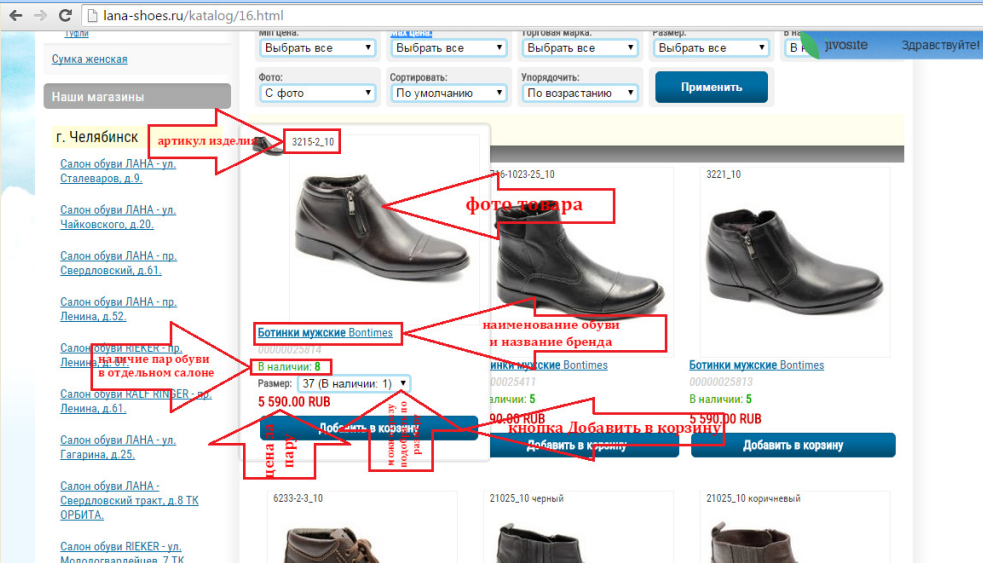Open RIEKER store link ул. Молодогвардейцев

click(x=122, y=552)
